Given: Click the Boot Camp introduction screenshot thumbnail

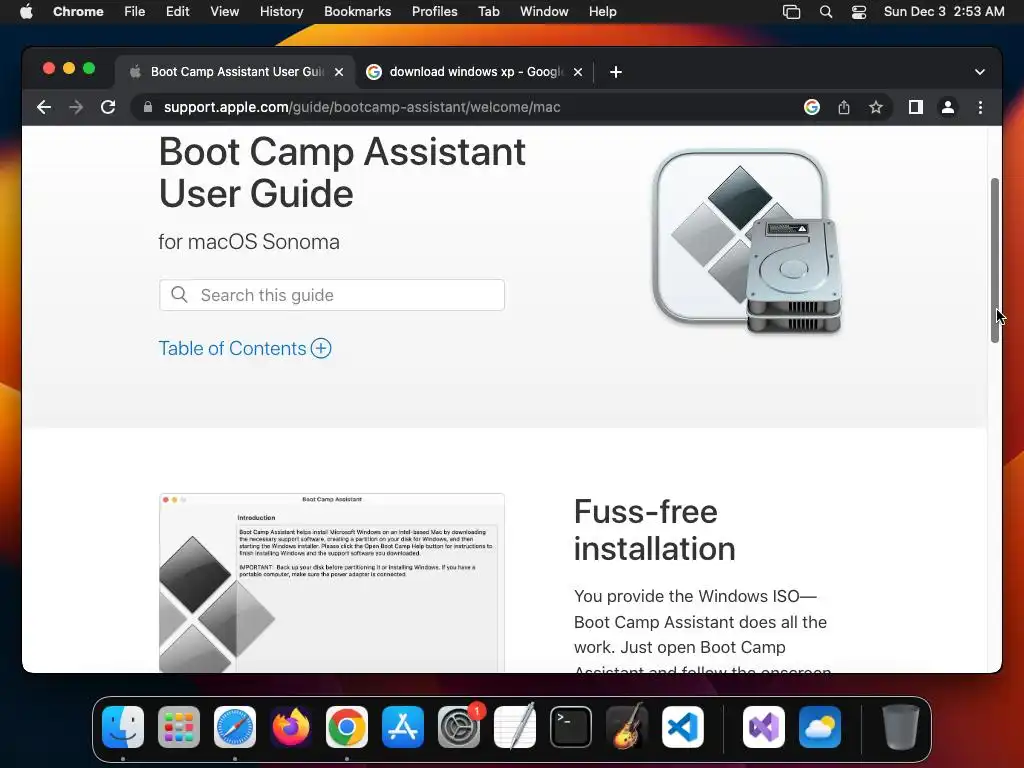Looking at the screenshot, I should [332, 583].
